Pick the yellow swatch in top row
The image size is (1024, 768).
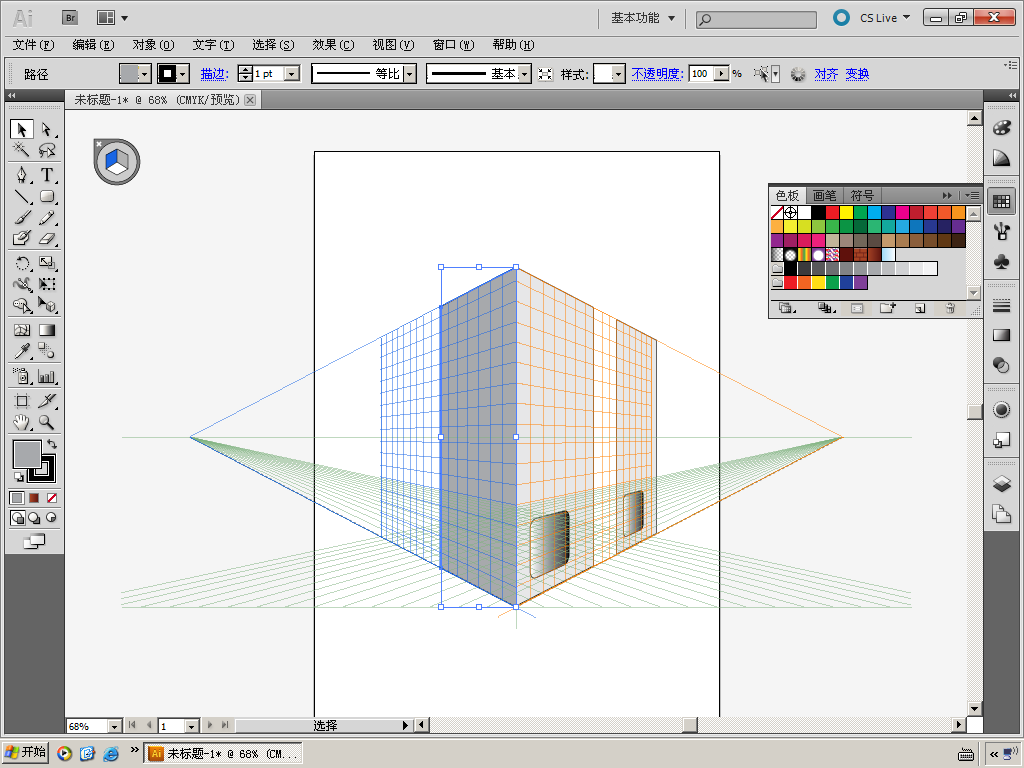tap(846, 212)
